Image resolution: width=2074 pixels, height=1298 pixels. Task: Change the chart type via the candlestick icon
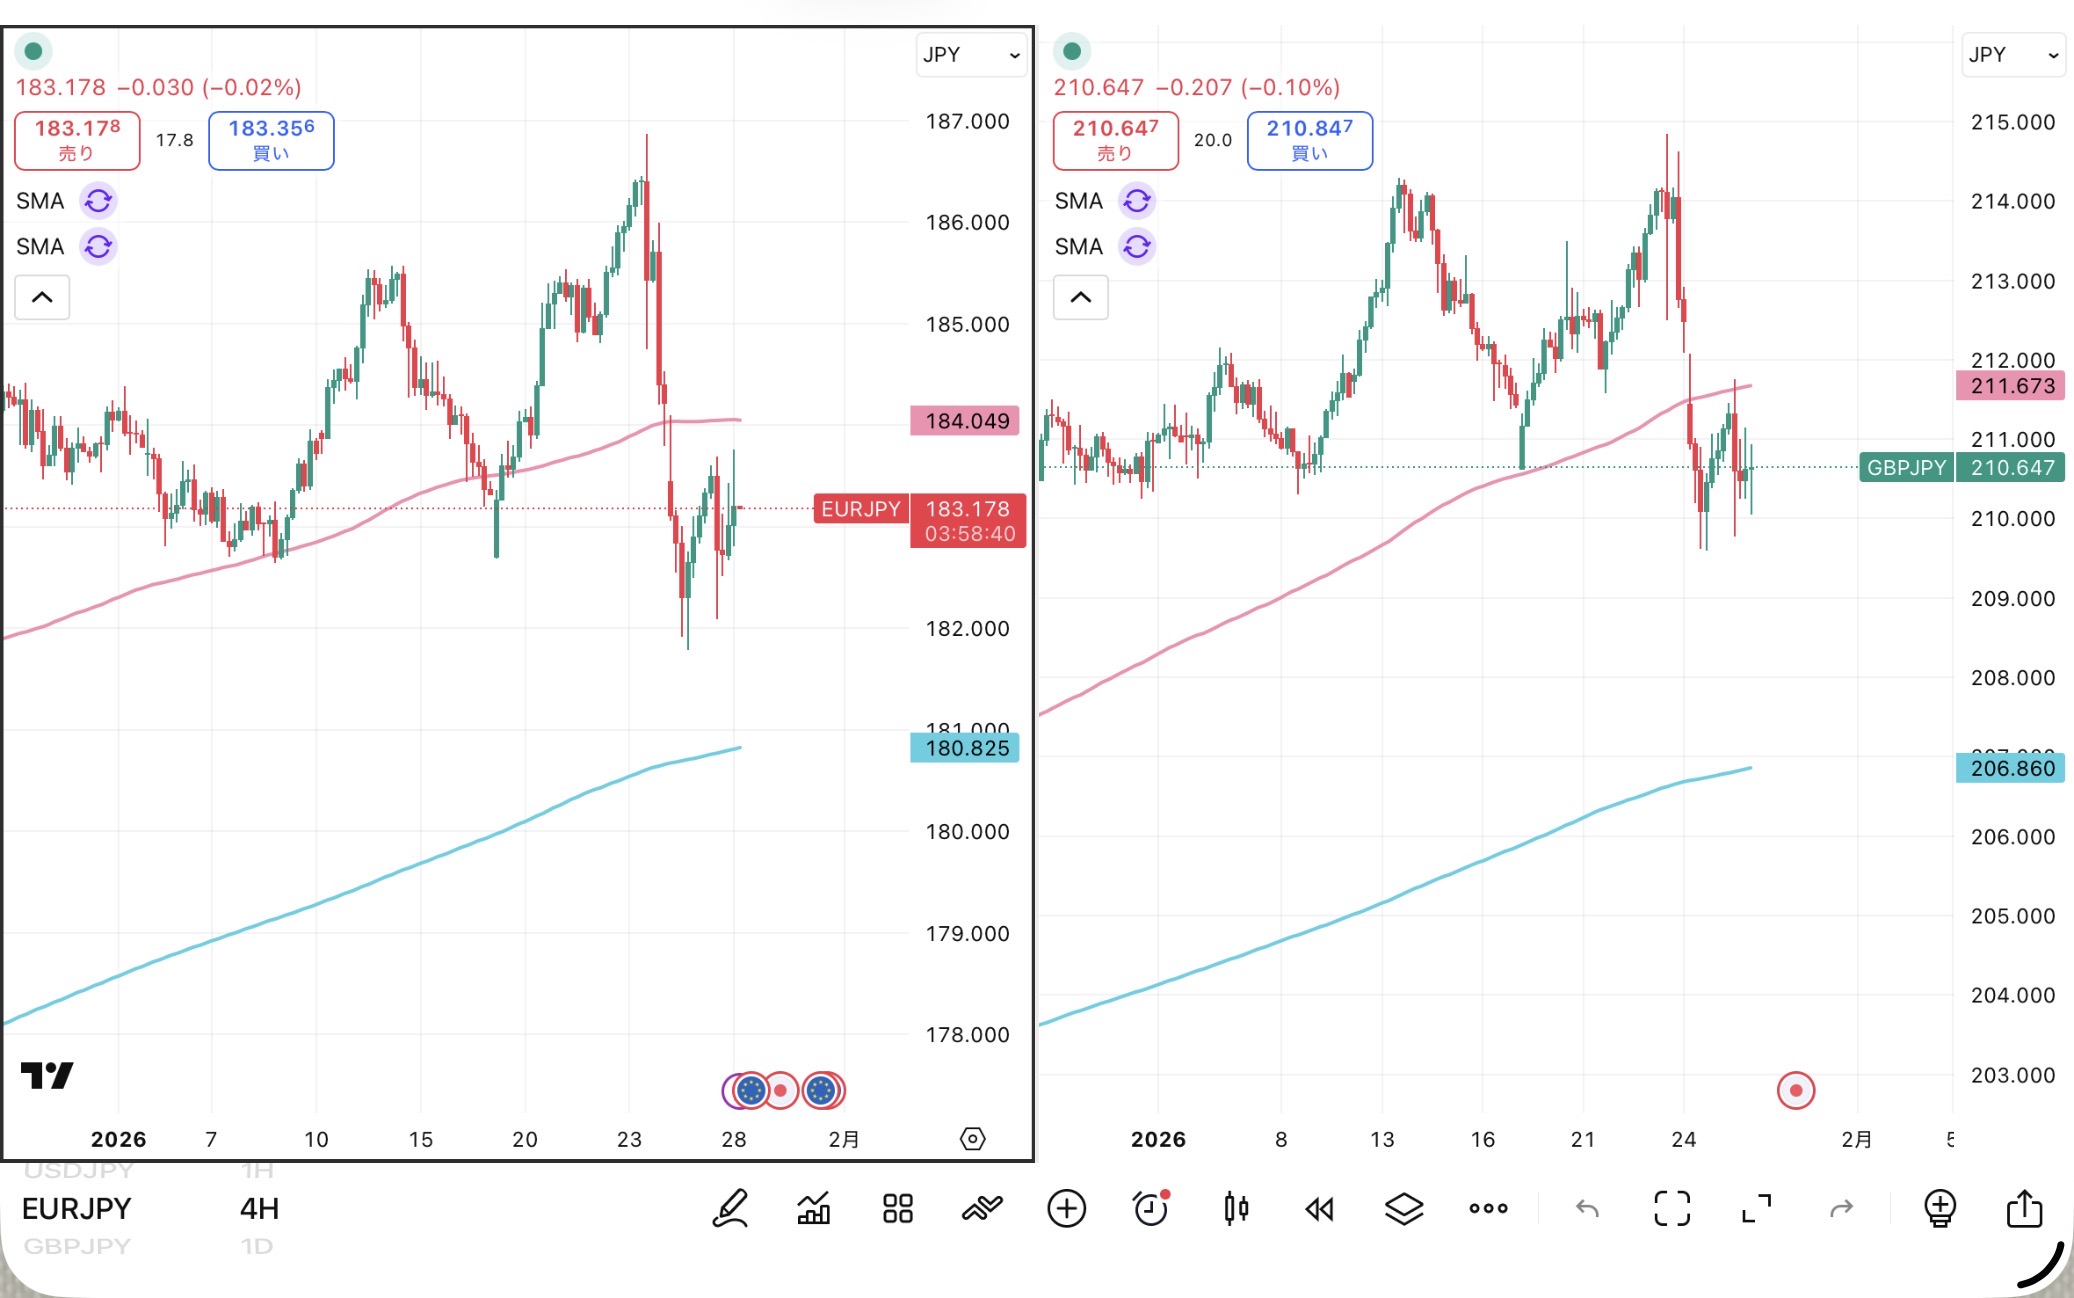click(x=1236, y=1208)
